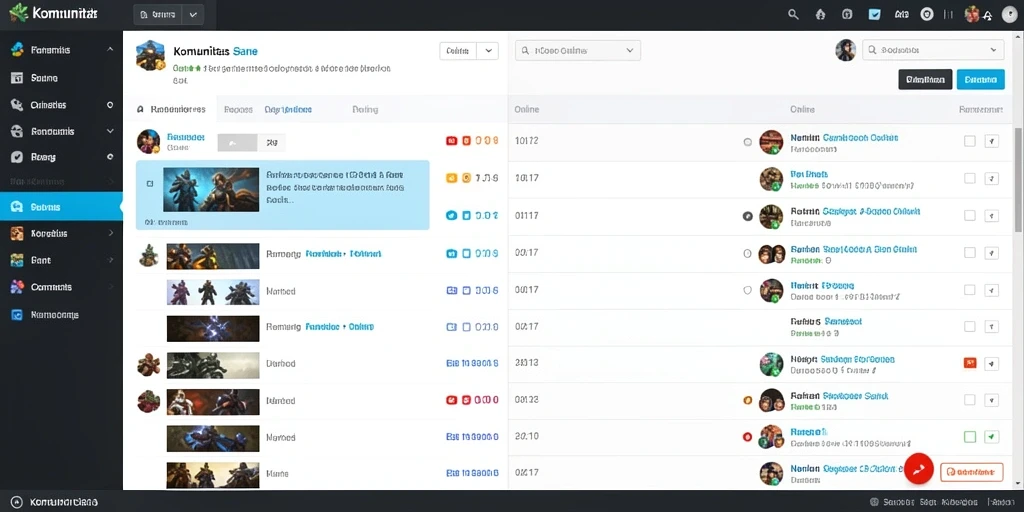
Task: Click the round icon left of bottom-right status text
Action: (x=874, y=502)
